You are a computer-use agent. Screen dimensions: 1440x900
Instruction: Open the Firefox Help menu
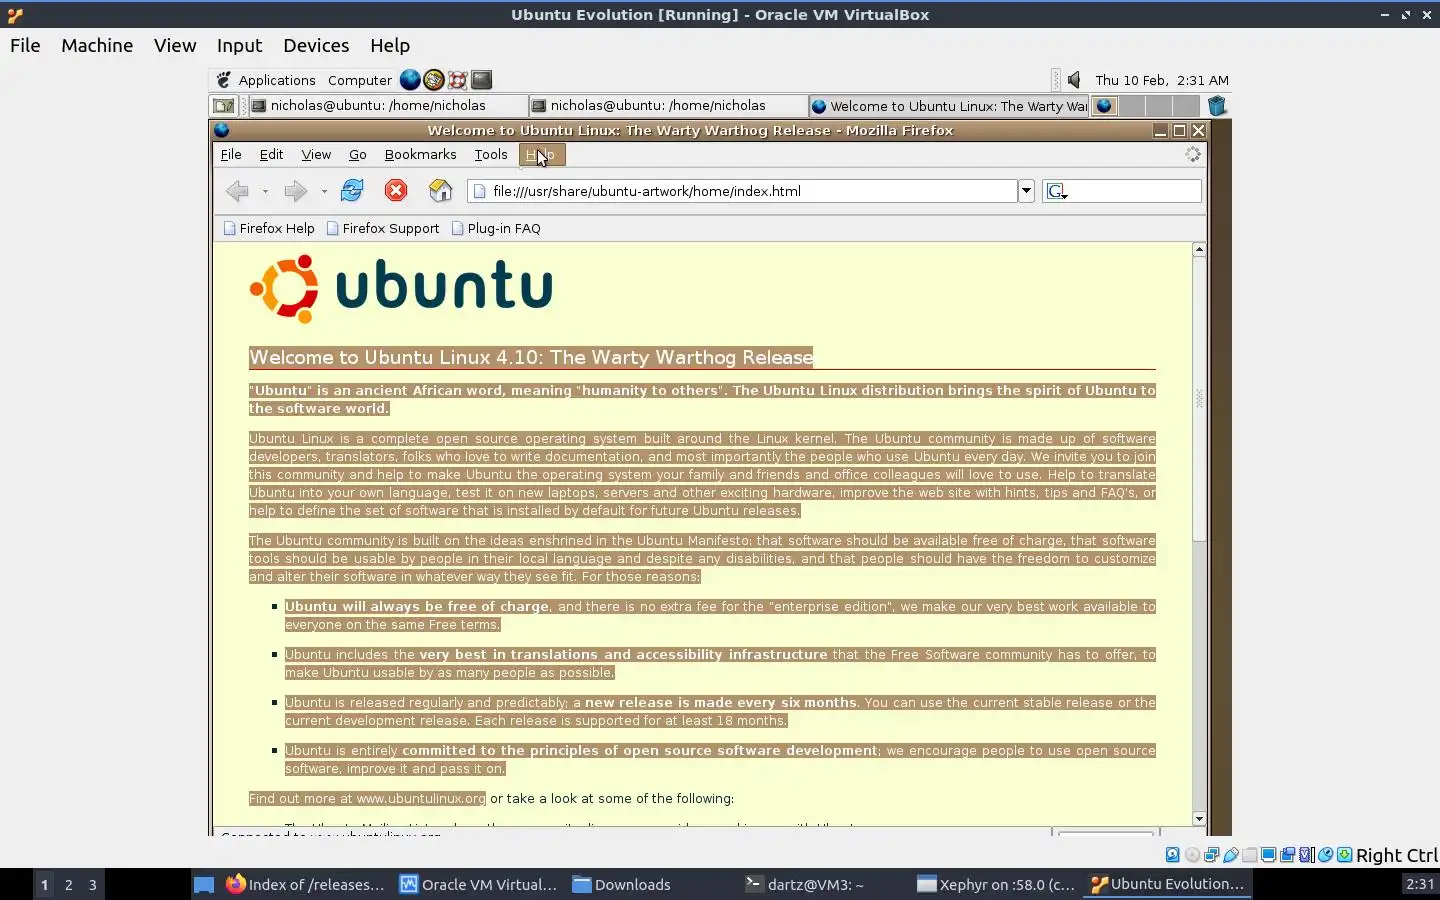click(542, 155)
